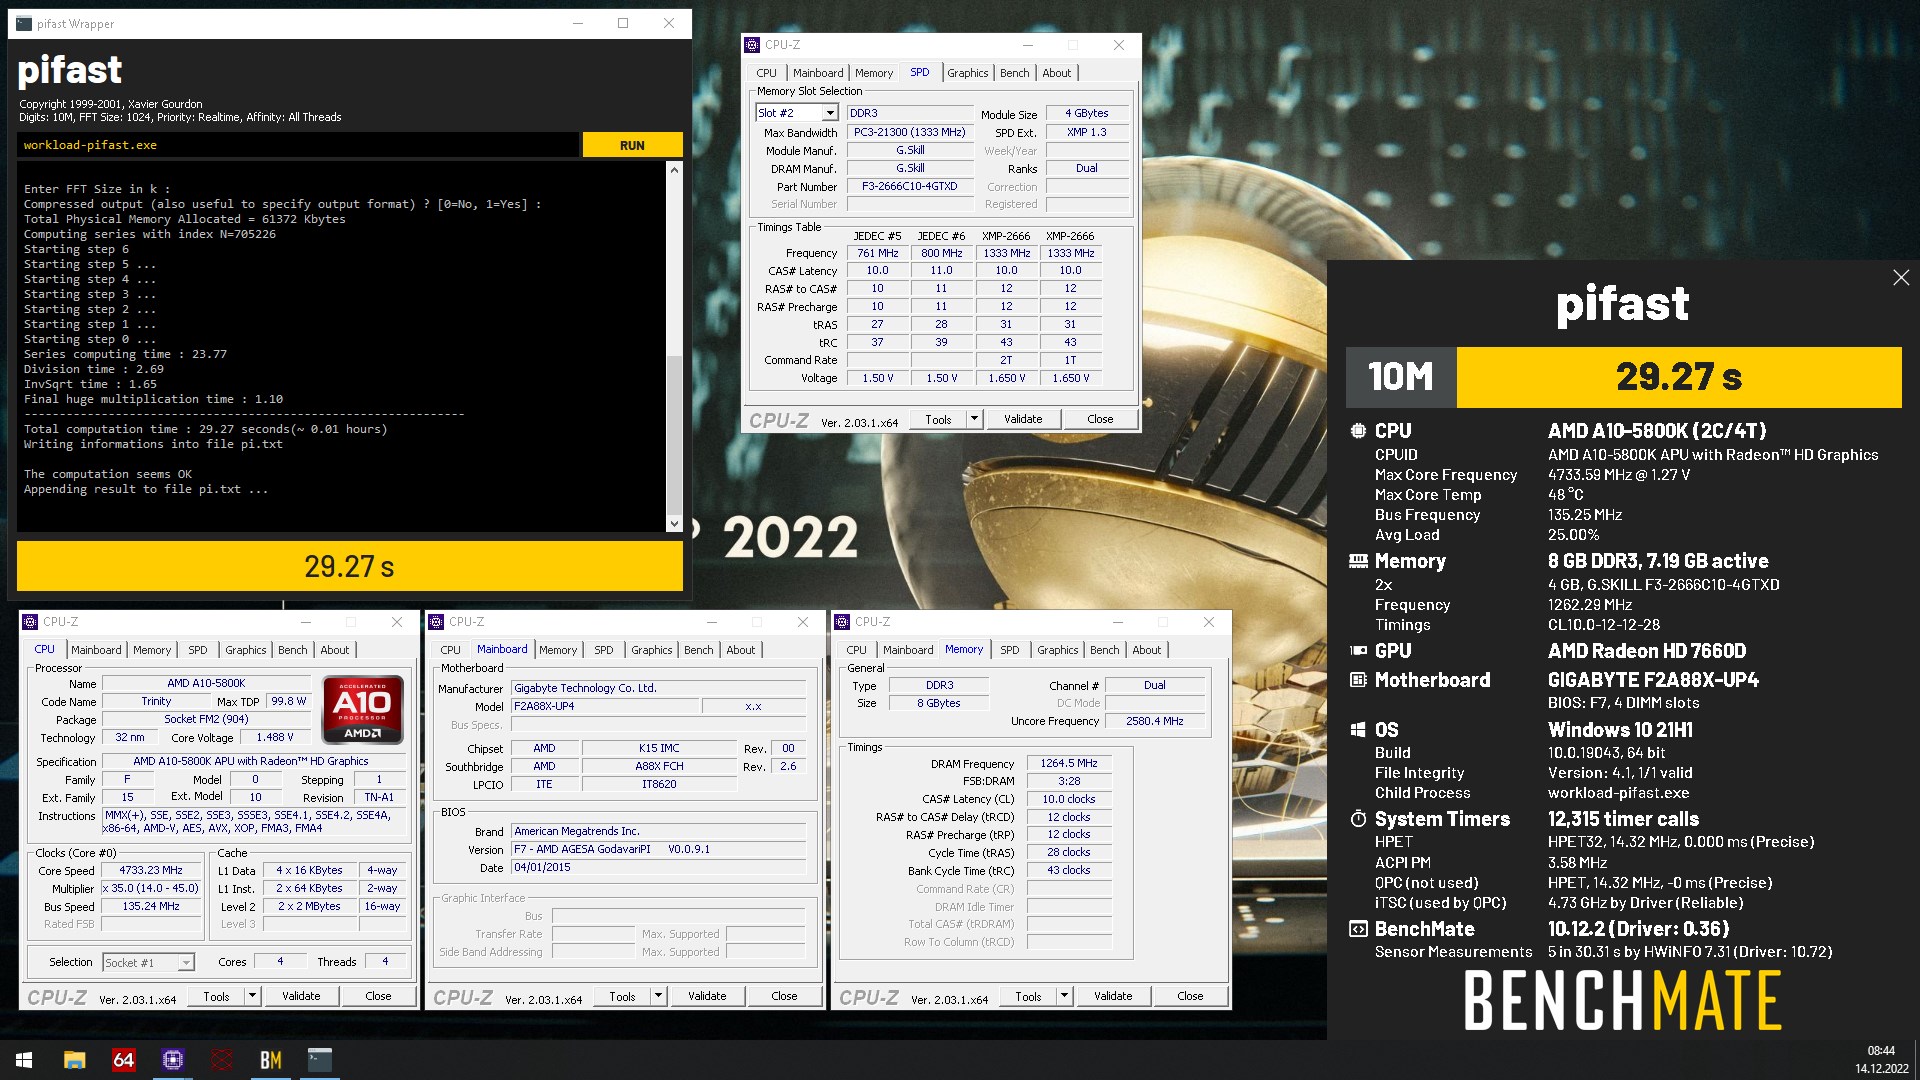Open Tools dropdown arrow in SPD window

[x=974, y=419]
